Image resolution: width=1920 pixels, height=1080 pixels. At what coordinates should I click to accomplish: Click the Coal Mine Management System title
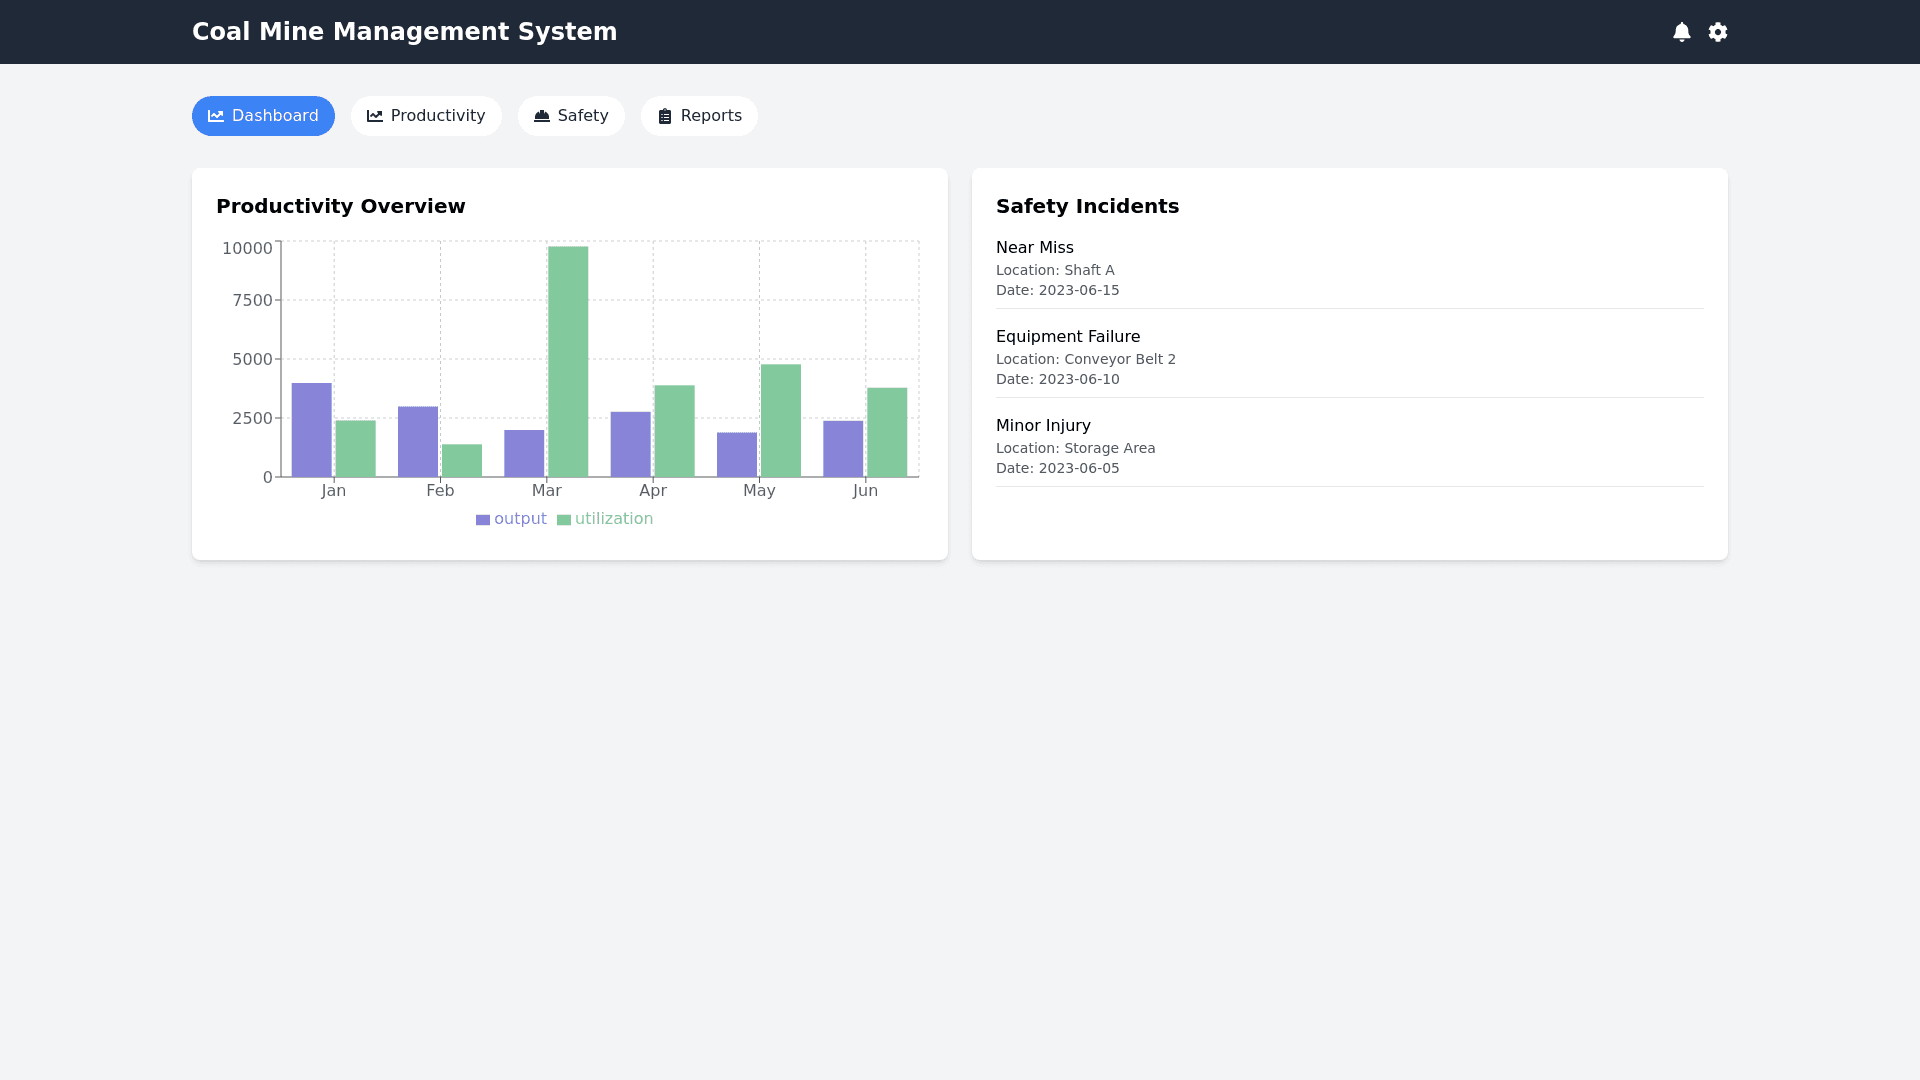tap(404, 32)
